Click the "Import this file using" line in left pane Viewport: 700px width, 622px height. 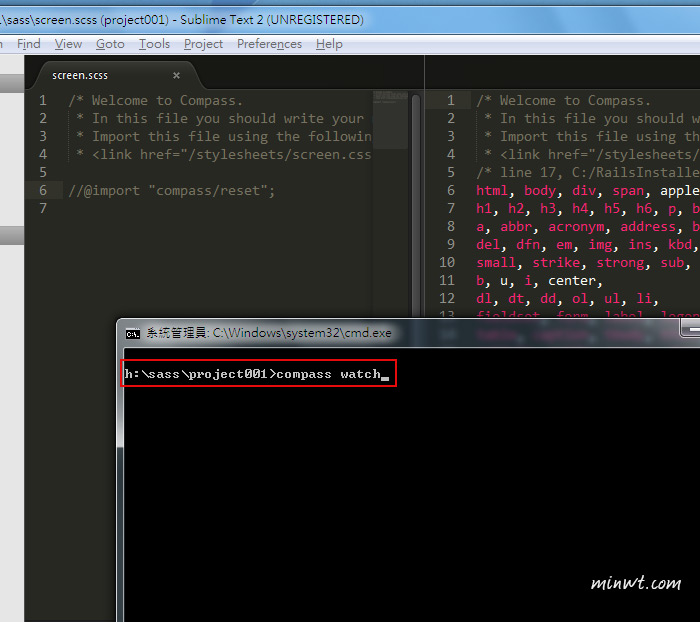[x=223, y=136]
